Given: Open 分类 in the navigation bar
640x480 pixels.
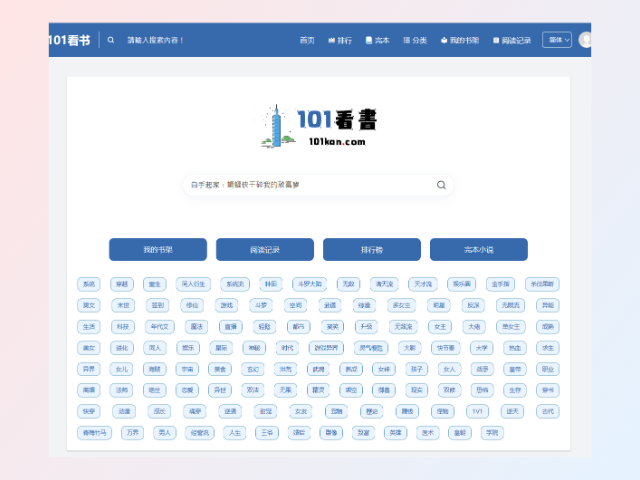Looking at the screenshot, I should pos(415,40).
